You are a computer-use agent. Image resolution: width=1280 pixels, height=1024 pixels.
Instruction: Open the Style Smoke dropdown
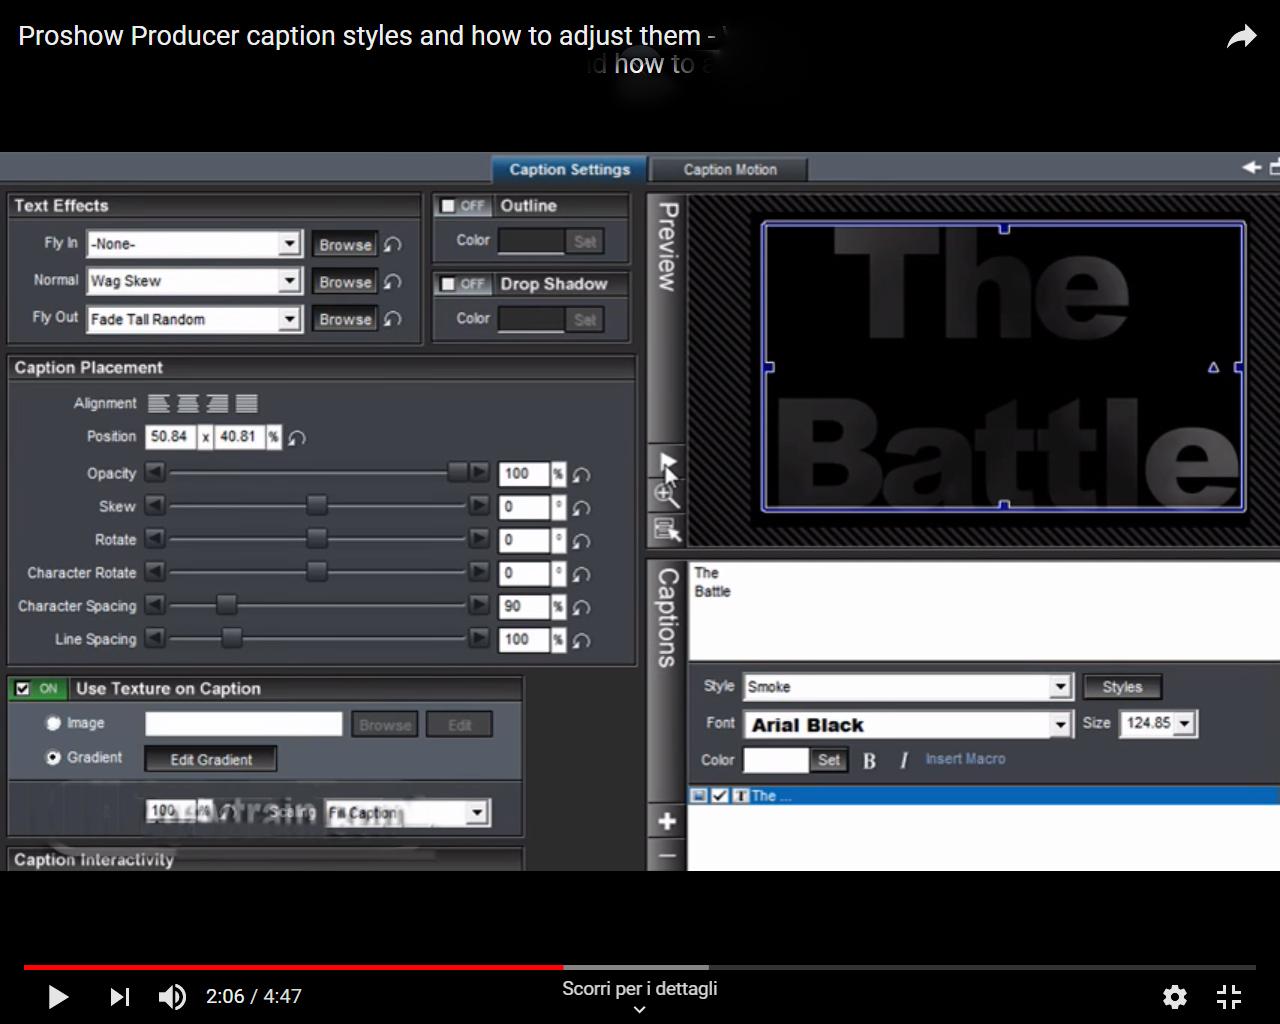click(x=1061, y=687)
